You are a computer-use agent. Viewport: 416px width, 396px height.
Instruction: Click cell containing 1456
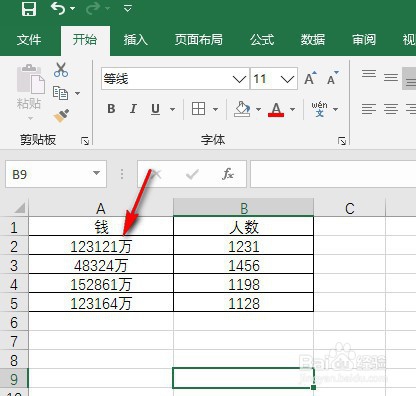[x=244, y=265]
